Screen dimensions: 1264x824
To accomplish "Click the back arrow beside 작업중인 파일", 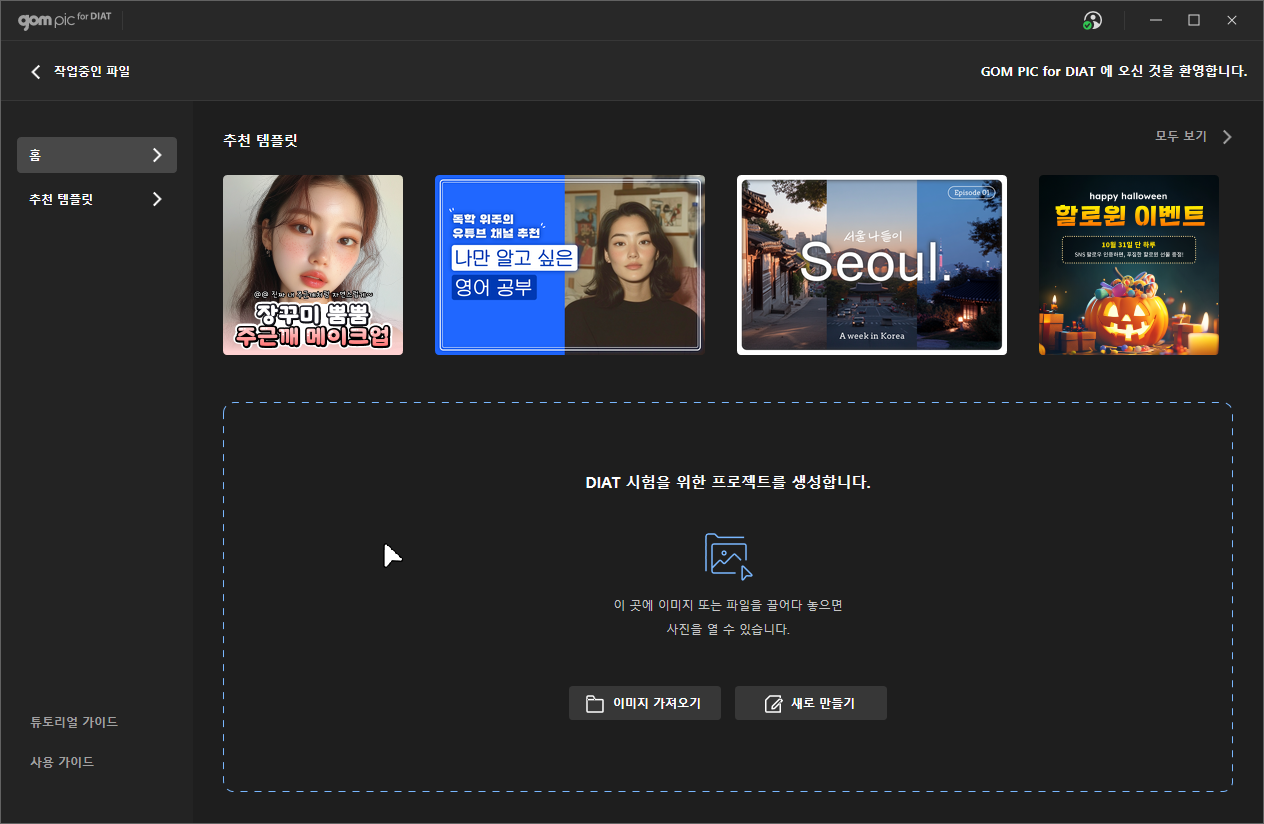I will click(x=36, y=71).
